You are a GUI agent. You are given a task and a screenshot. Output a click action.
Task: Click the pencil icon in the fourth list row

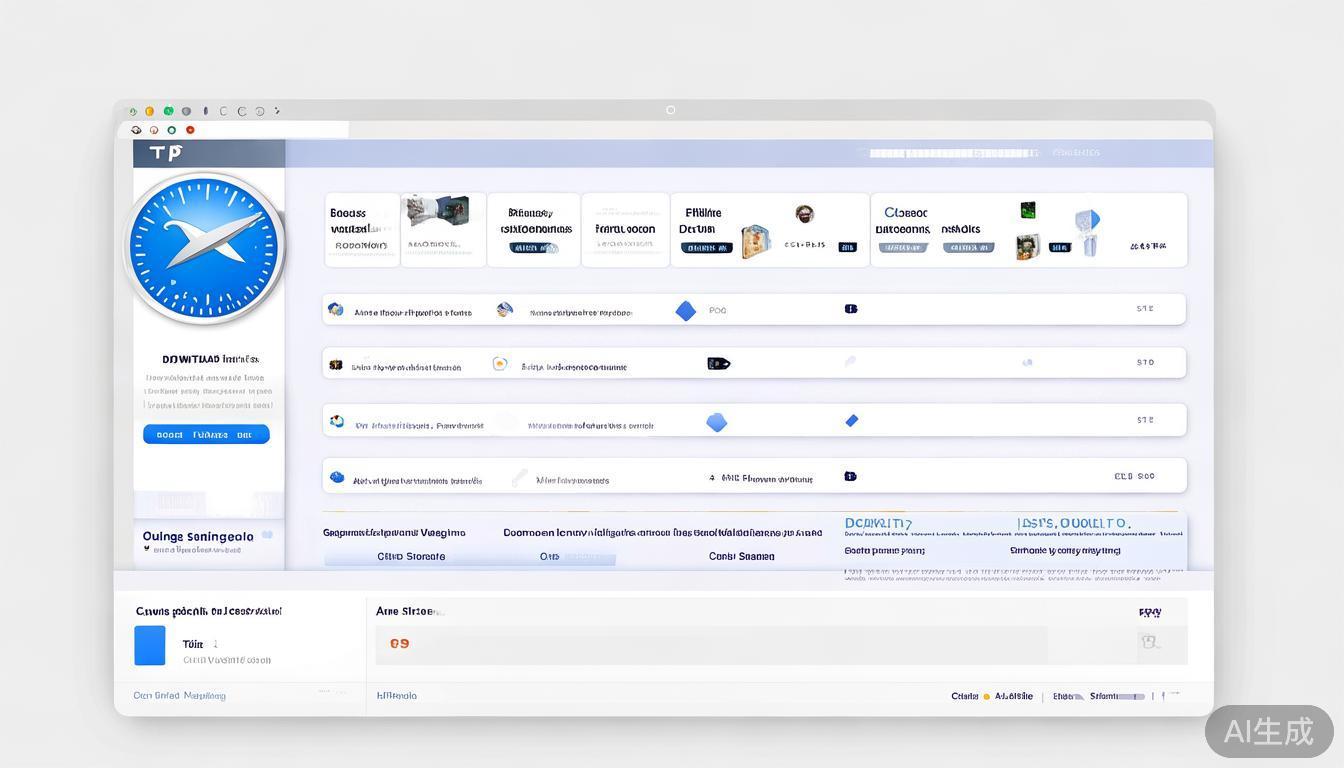click(x=519, y=478)
